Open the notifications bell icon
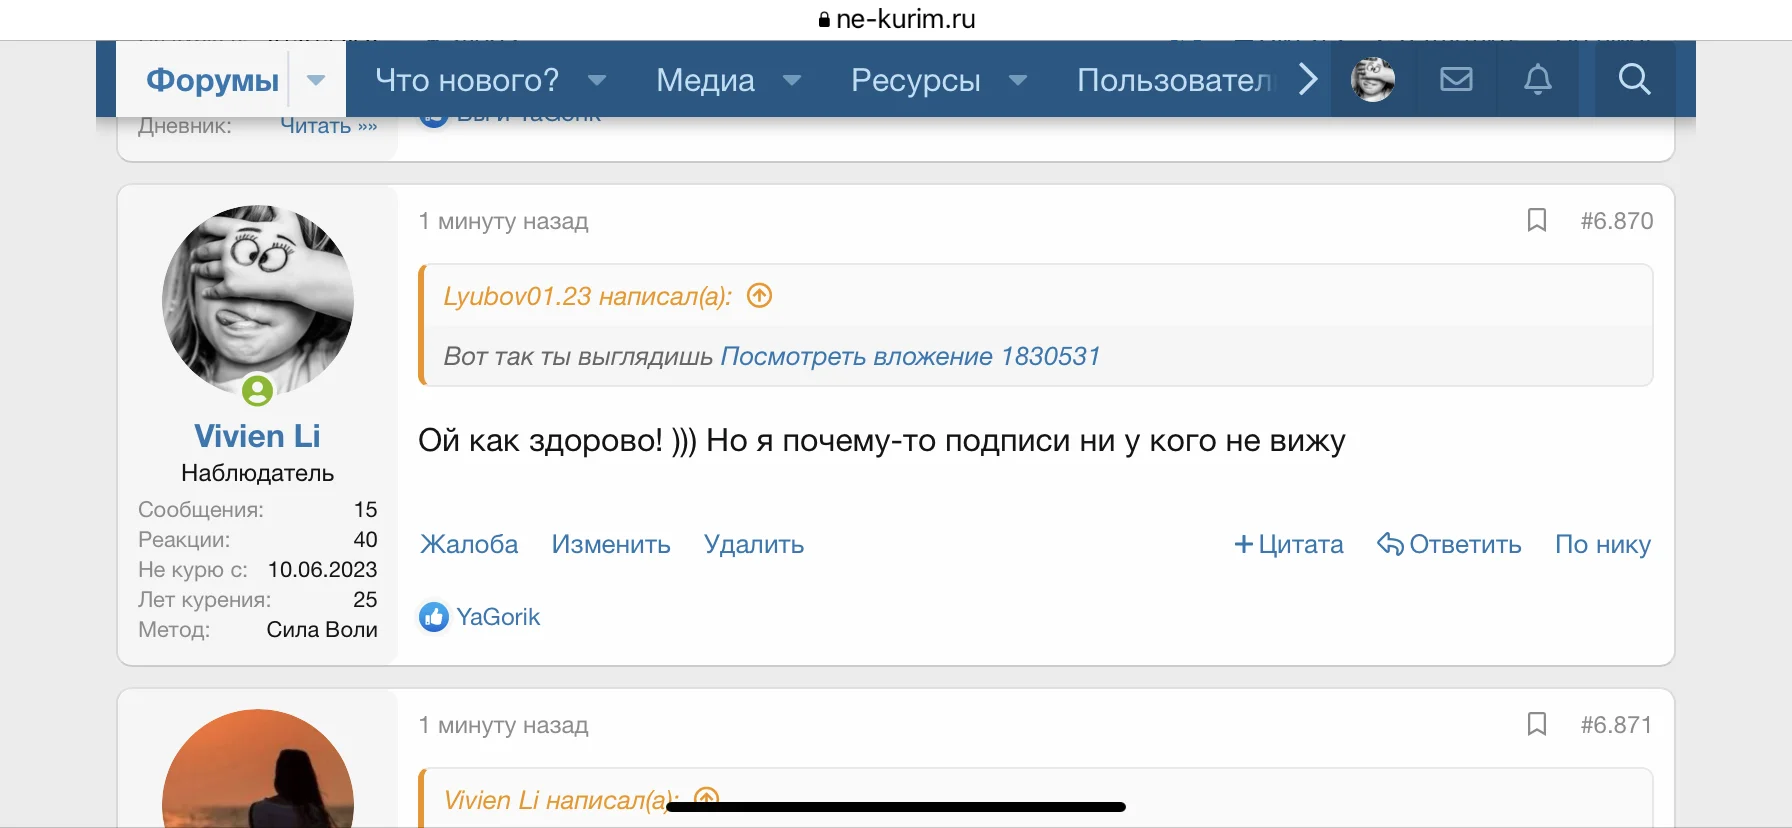The image size is (1792, 828). 1538,79
